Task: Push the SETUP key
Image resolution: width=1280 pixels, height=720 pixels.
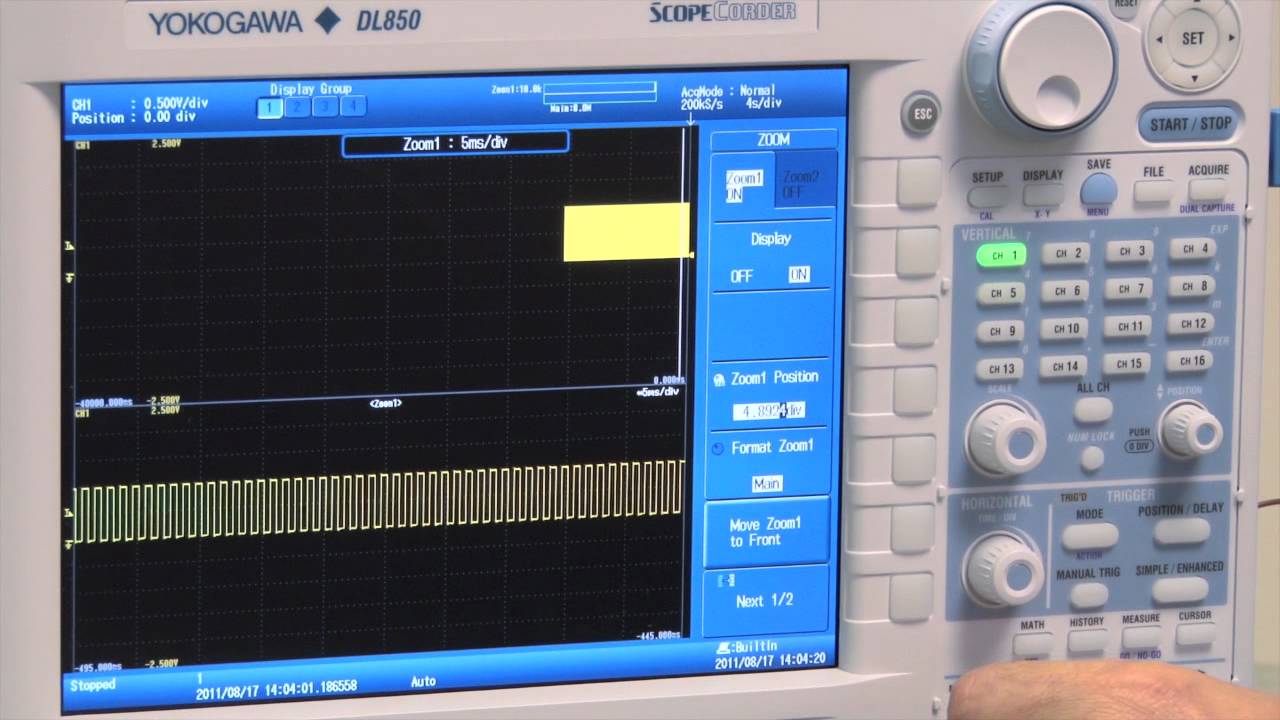Action: click(x=988, y=196)
